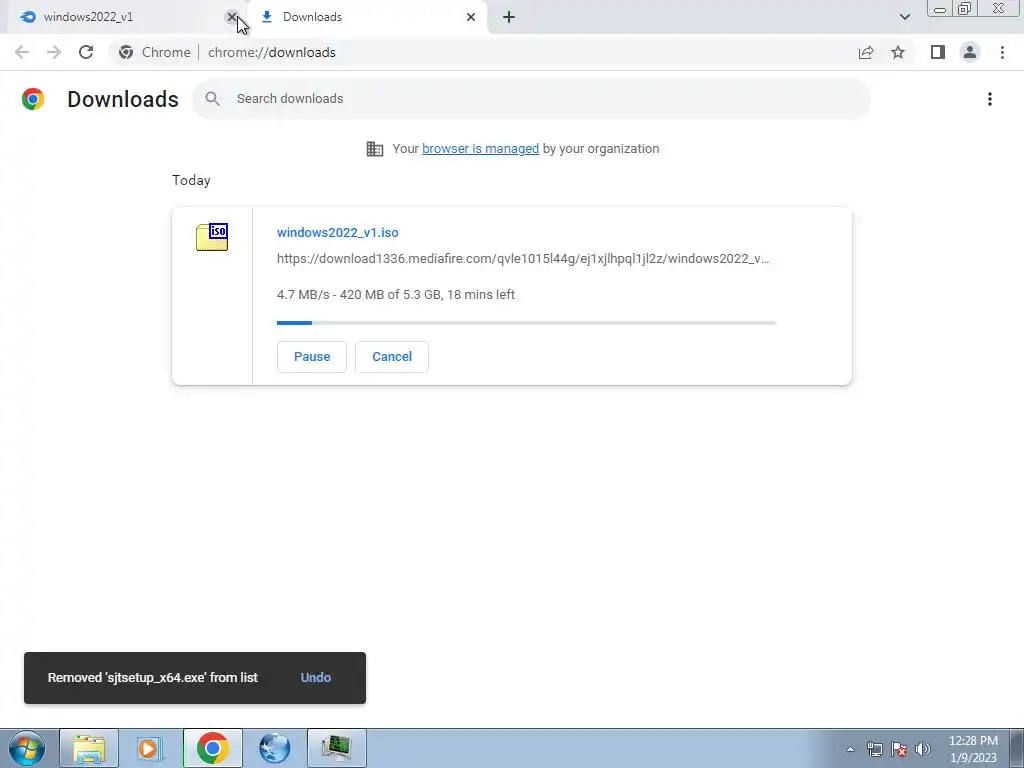Image resolution: width=1024 pixels, height=768 pixels.
Task: Click the Chrome taskbar icon
Action: pyautogui.click(x=212, y=748)
